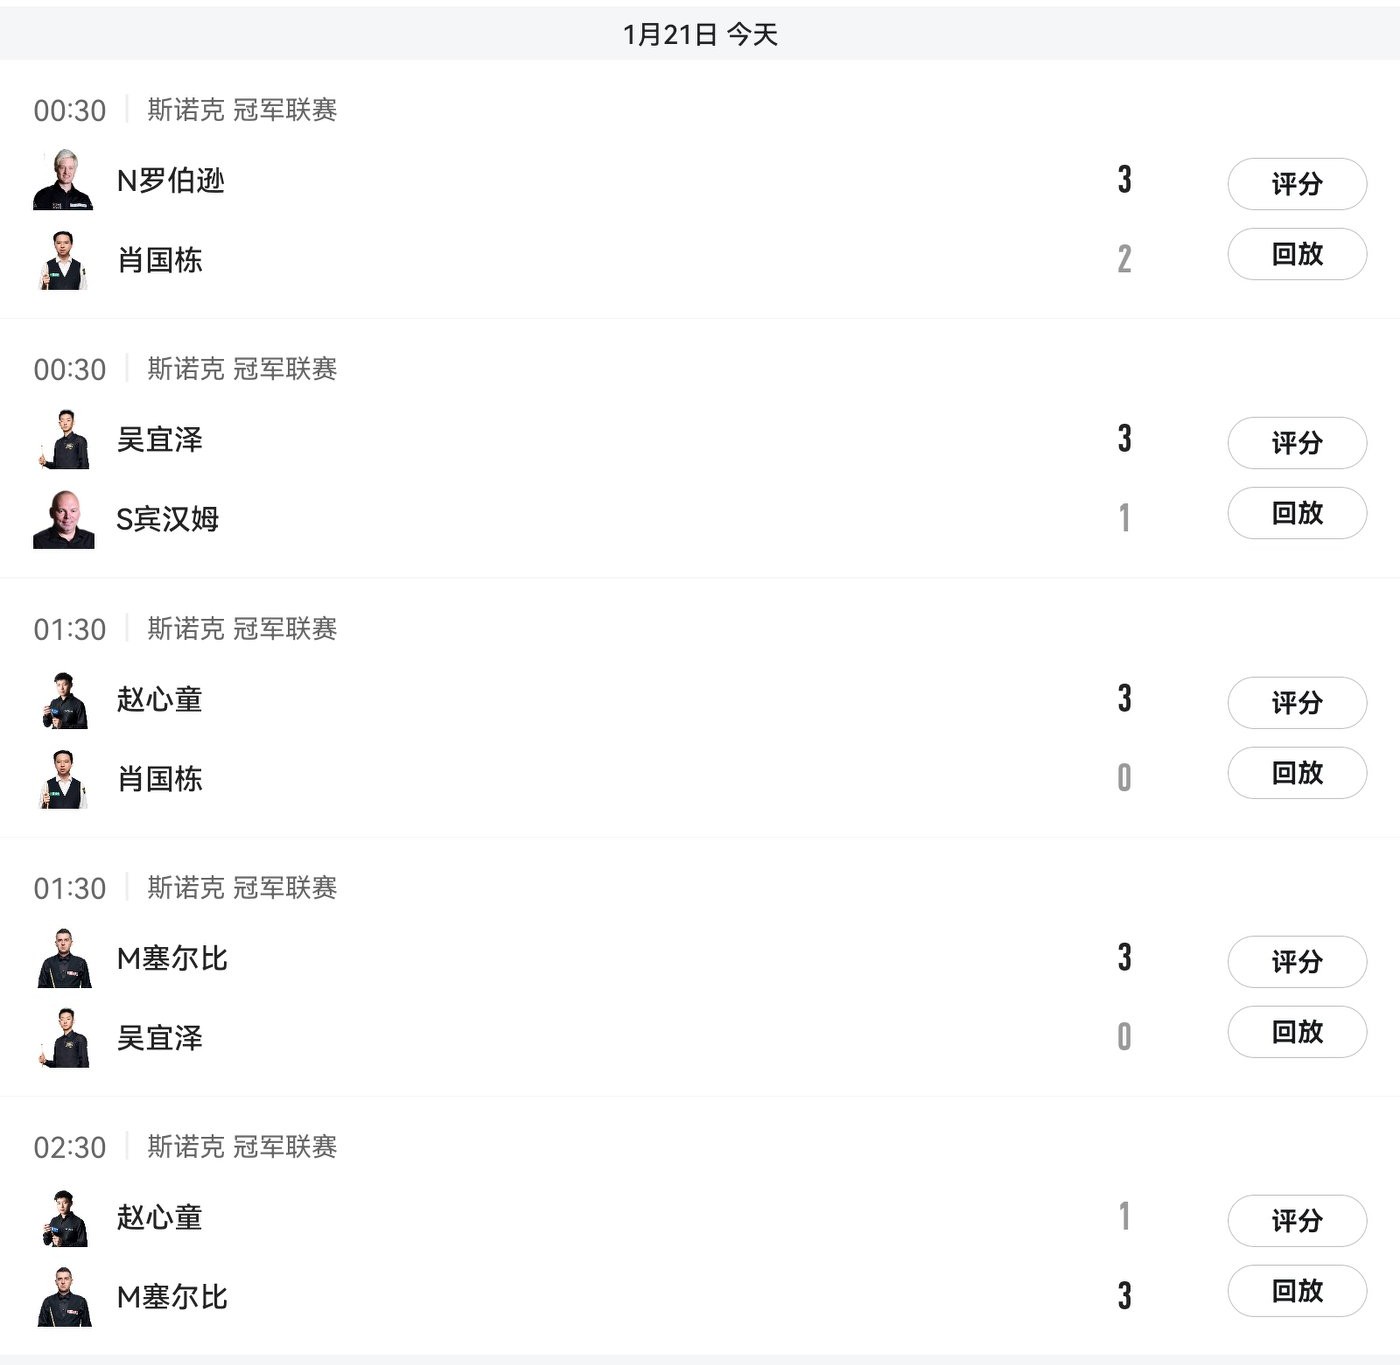Image resolution: width=1400 pixels, height=1365 pixels.
Task: Open 回放 for 赵心童 vs 肖国栋 match
Action: [x=1296, y=773]
